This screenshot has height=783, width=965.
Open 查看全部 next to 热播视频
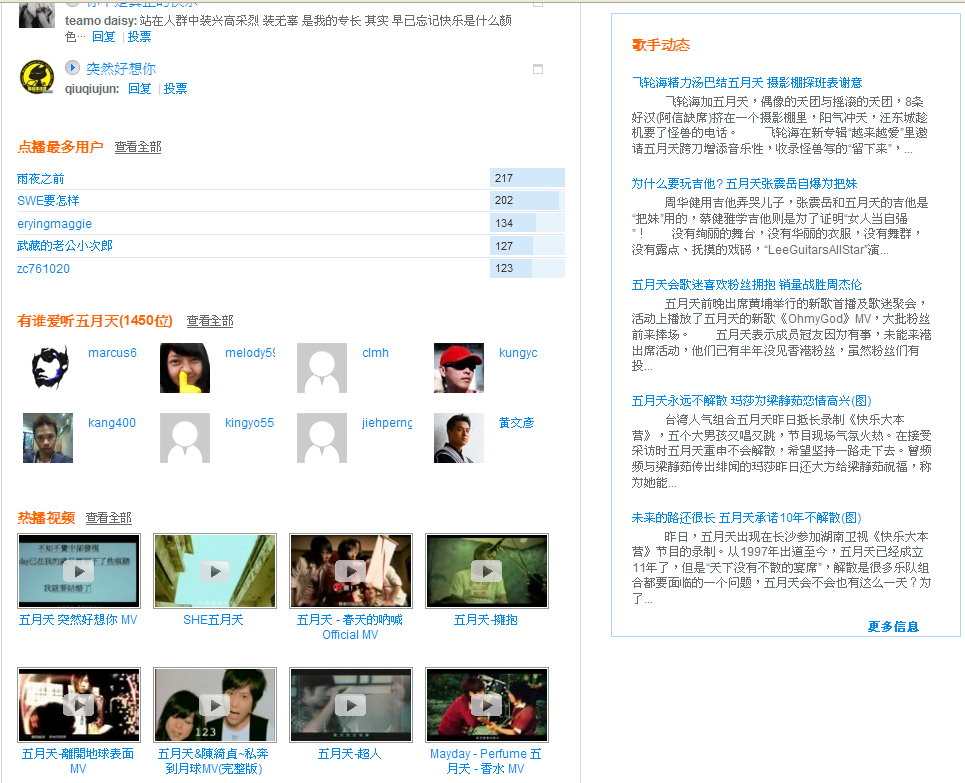point(109,518)
